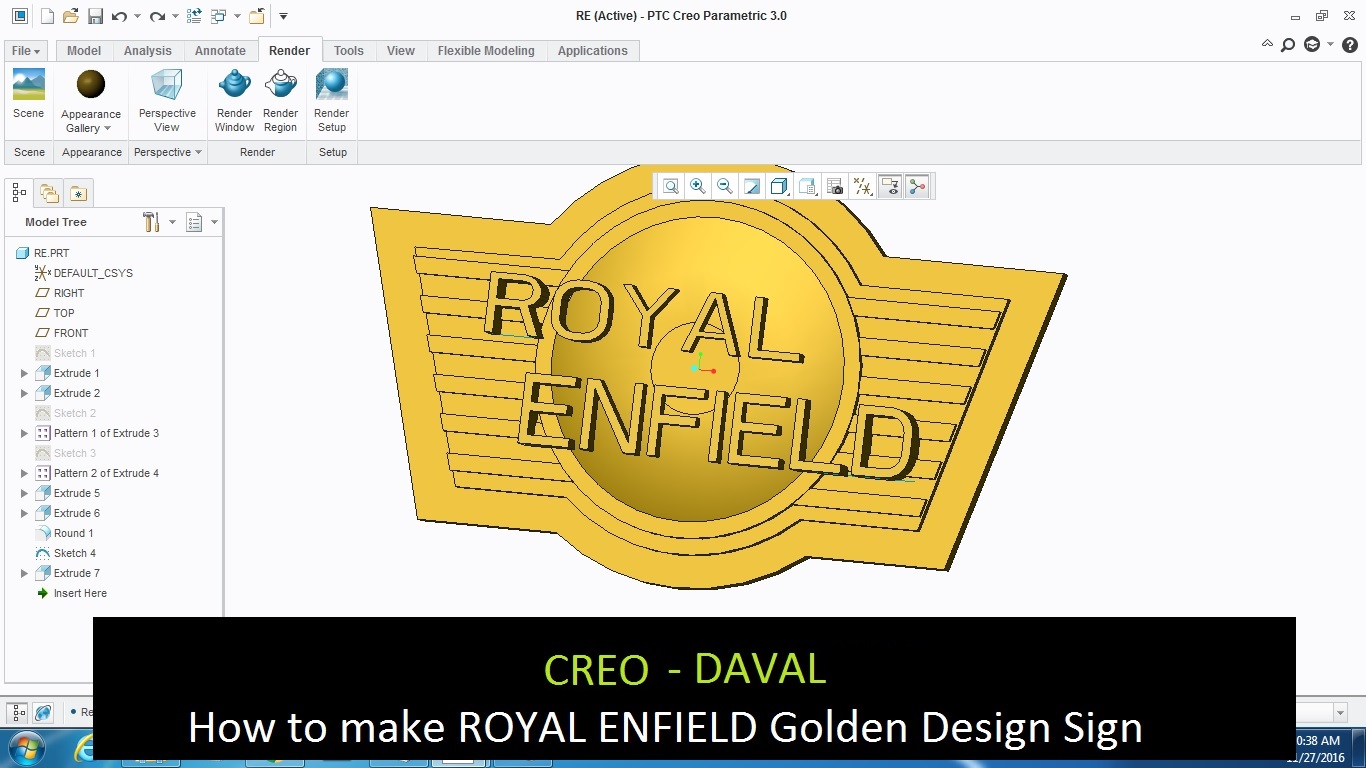1366x768 pixels.
Task: Switch to the Flexible Modeling tab
Action: click(x=486, y=51)
